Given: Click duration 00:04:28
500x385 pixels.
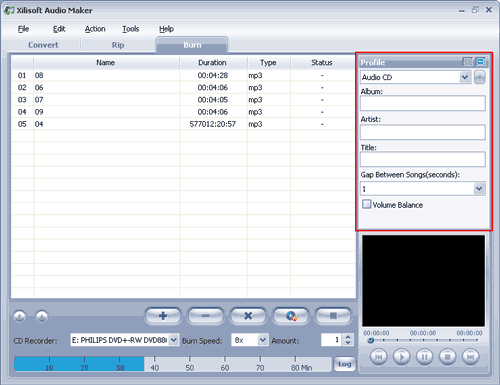Looking at the screenshot, I should [213, 75].
